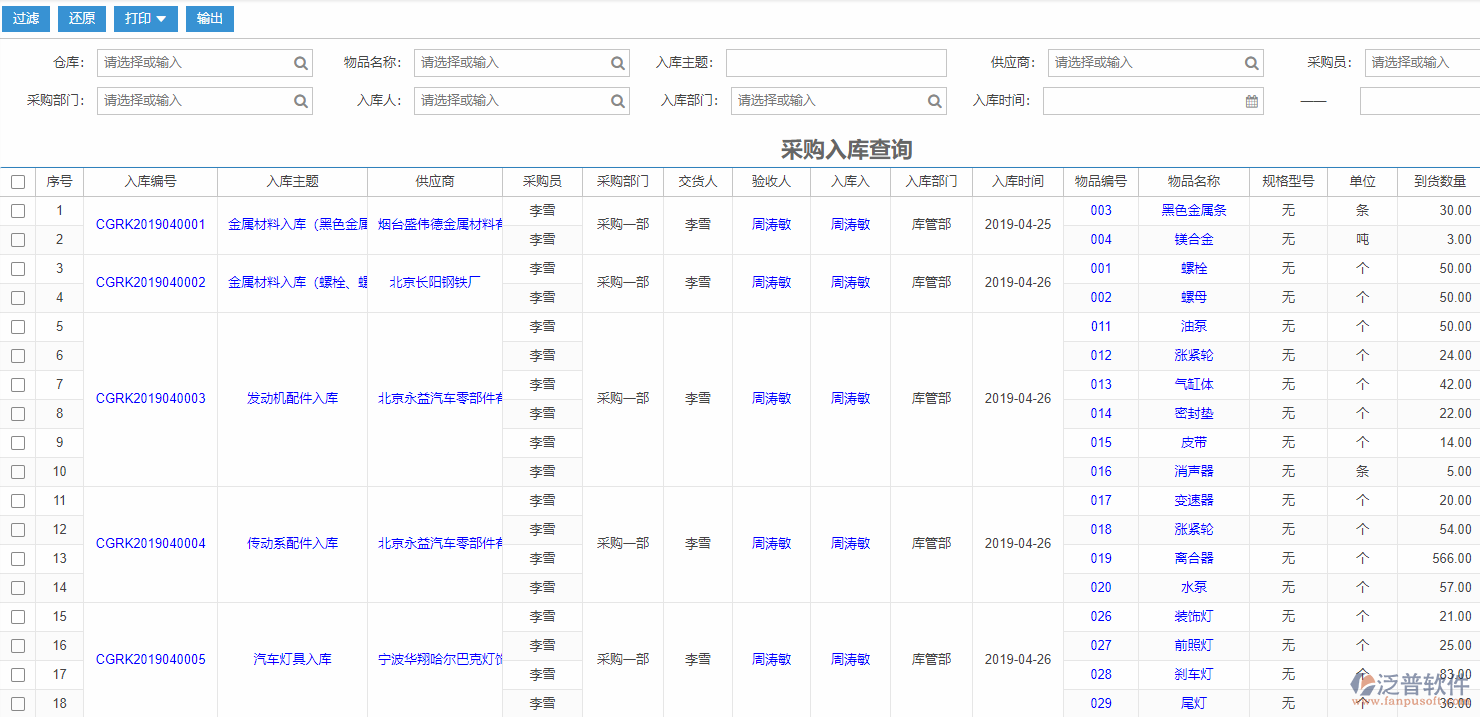This screenshot has width=1480, height=717.
Task: Check the checkbox for row 序号 1
Action: coord(17,210)
